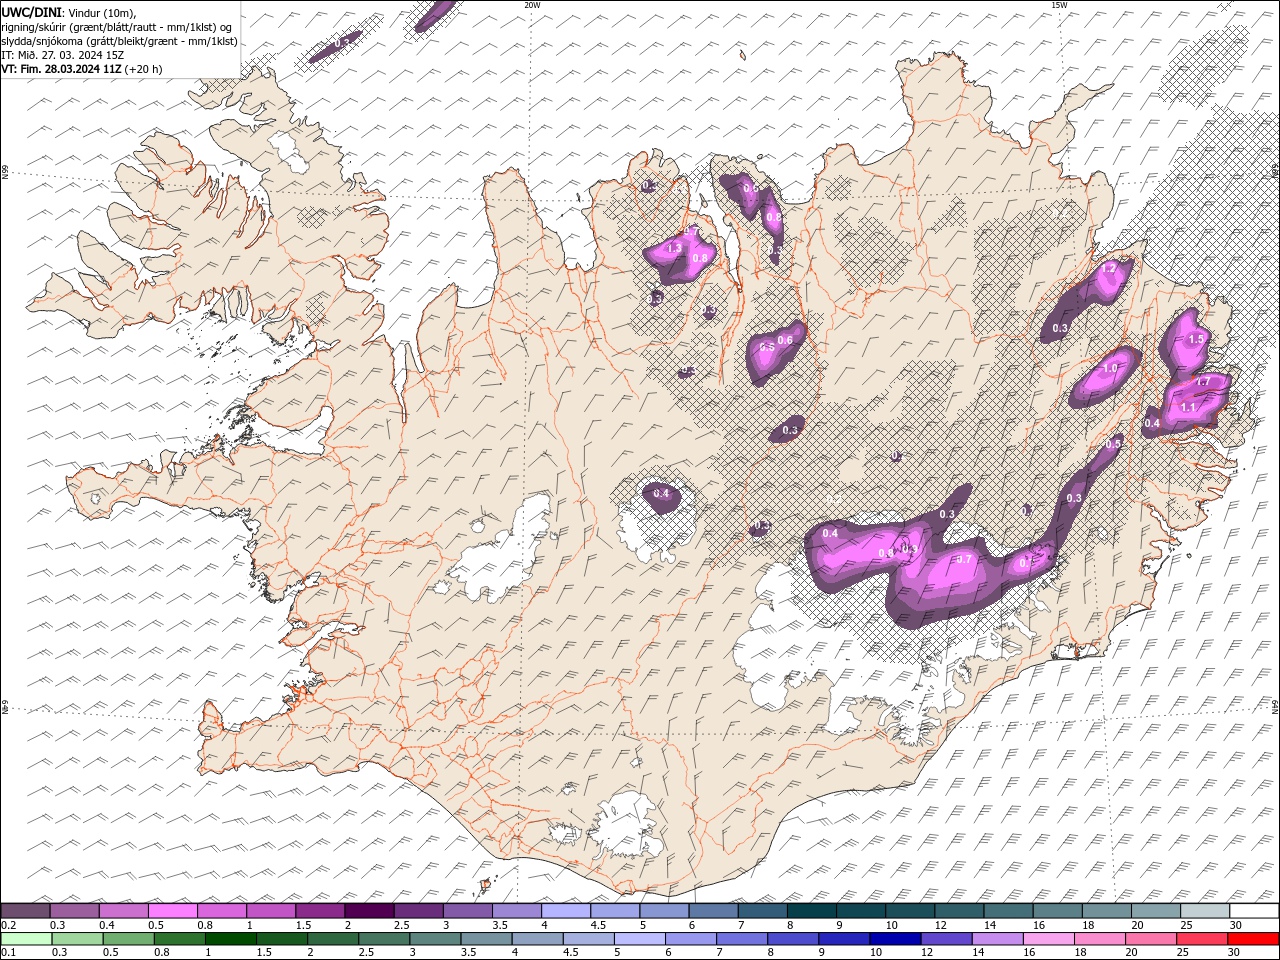1280x960 pixels.
Task: Select the 'VT: Fim. 28.03.2024 11Z' valid time text
Action: tap(62, 69)
